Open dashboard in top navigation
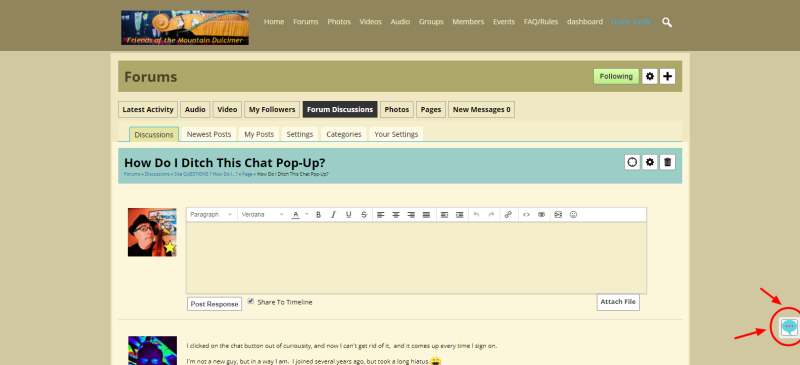The height and width of the screenshot is (365, 800). (x=585, y=22)
